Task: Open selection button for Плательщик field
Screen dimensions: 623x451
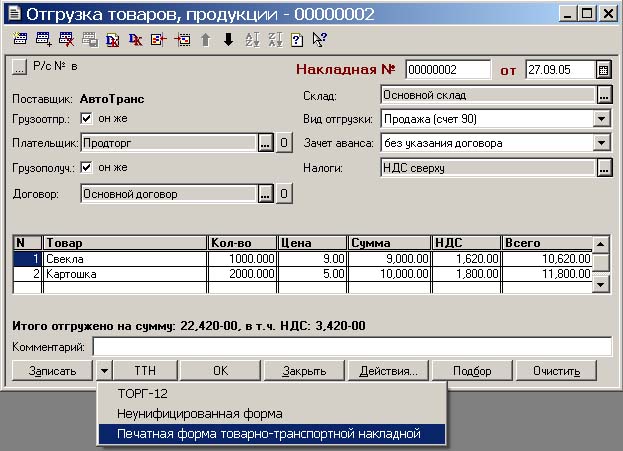Action: 265,143
